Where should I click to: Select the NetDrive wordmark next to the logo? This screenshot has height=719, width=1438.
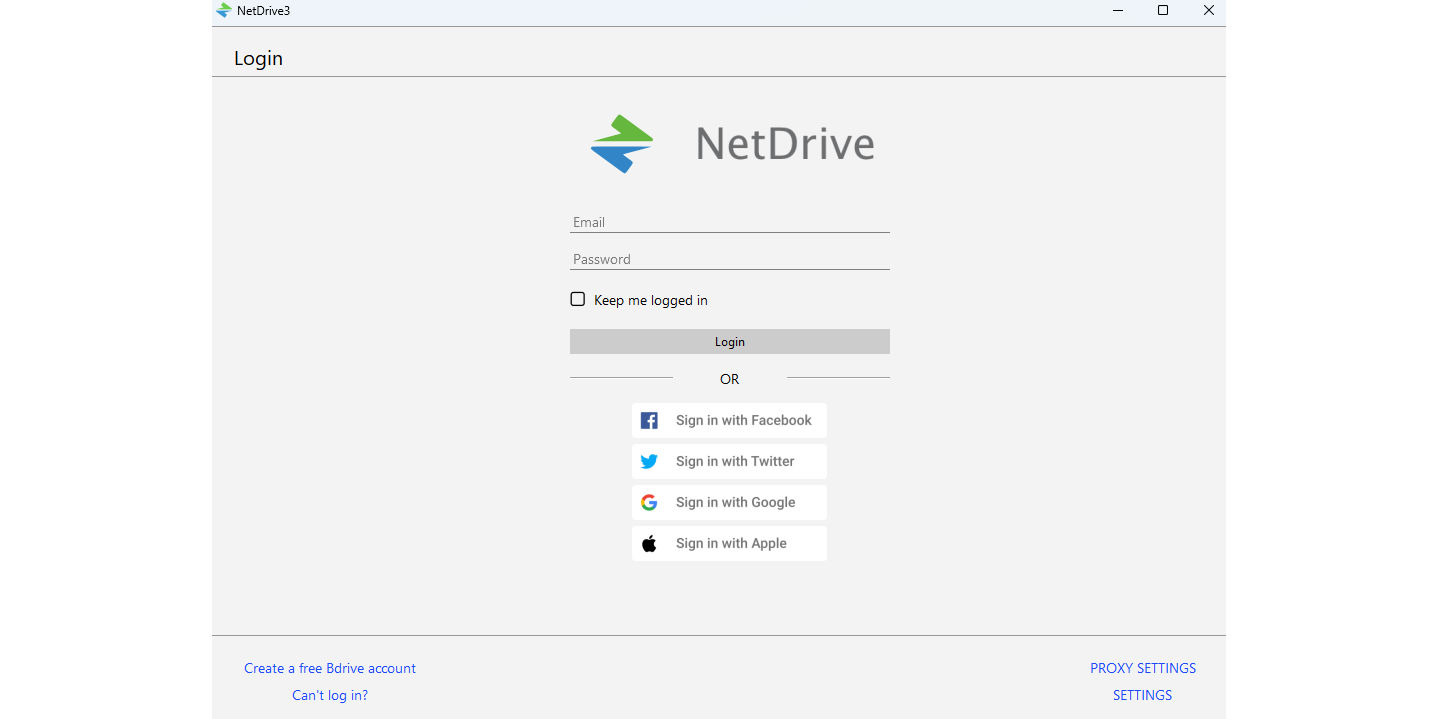[x=784, y=143]
